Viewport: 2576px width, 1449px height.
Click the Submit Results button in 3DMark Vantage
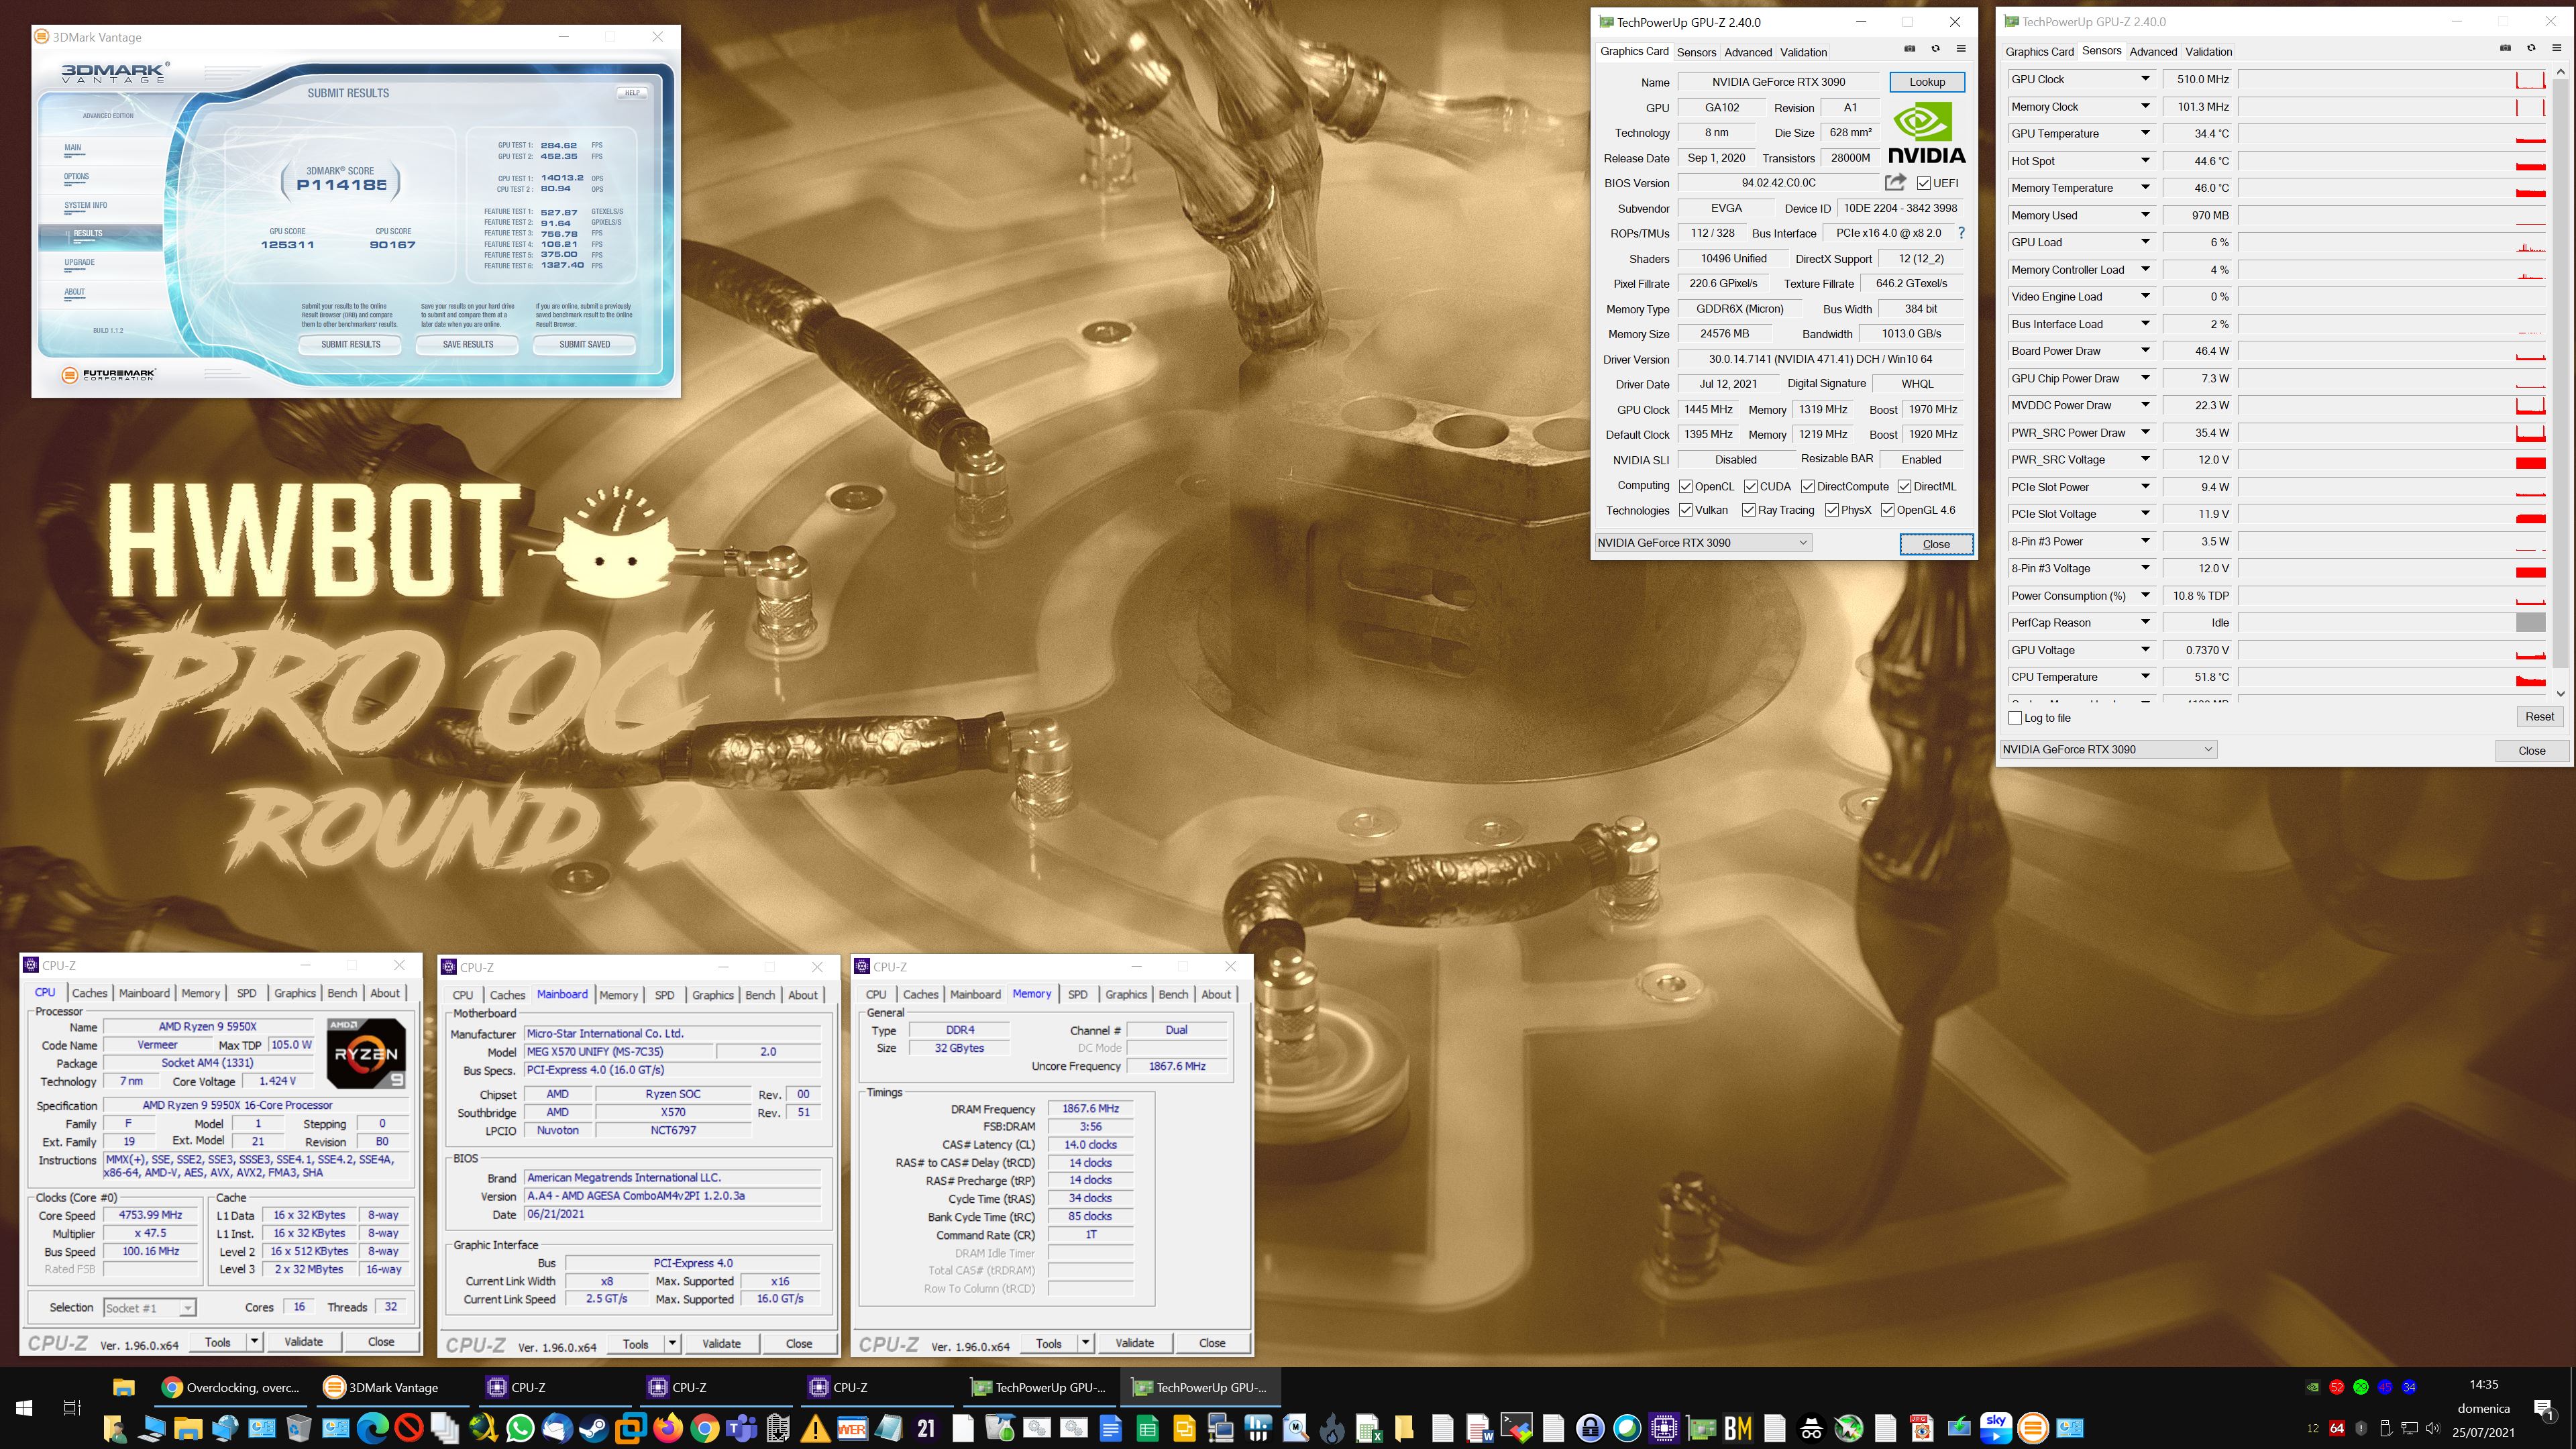pos(350,344)
